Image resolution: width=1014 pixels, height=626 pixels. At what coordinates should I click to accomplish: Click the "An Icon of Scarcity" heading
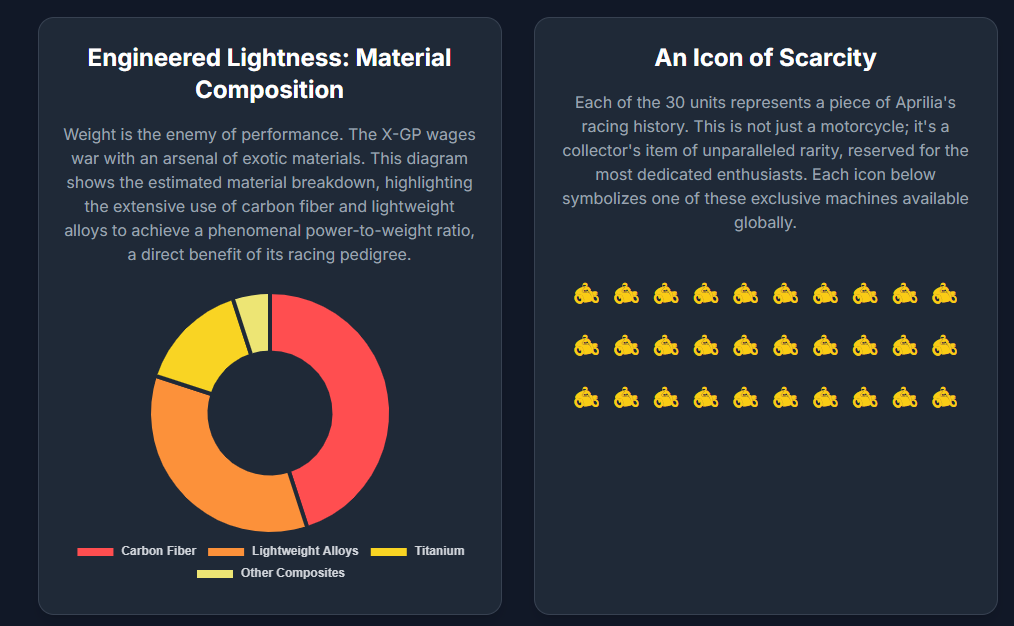(x=765, y=58)
